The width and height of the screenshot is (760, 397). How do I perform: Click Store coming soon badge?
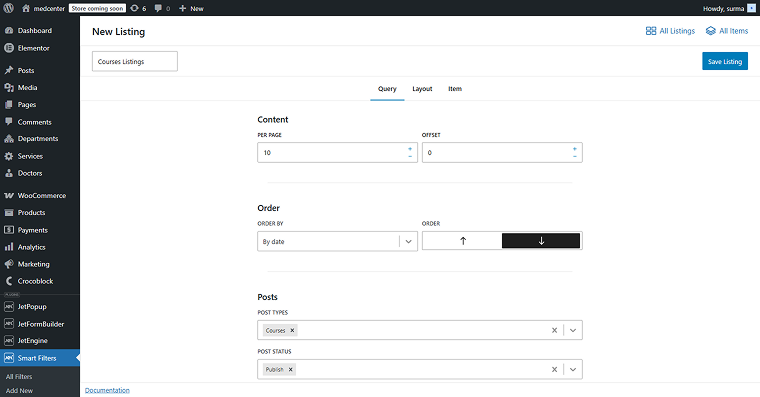coord(97,8)
